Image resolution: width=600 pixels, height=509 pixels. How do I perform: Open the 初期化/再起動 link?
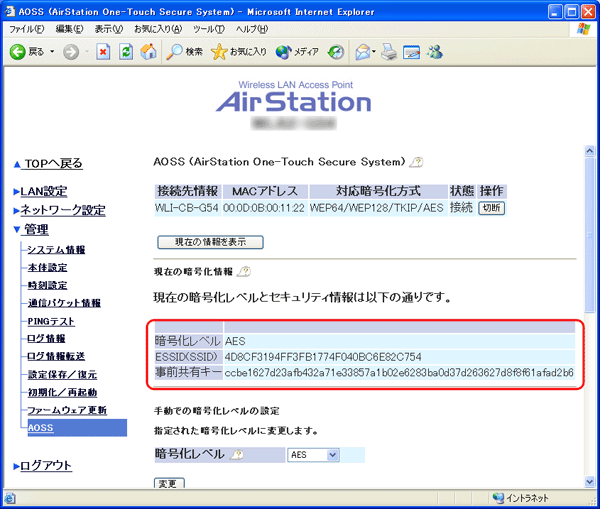62,392
